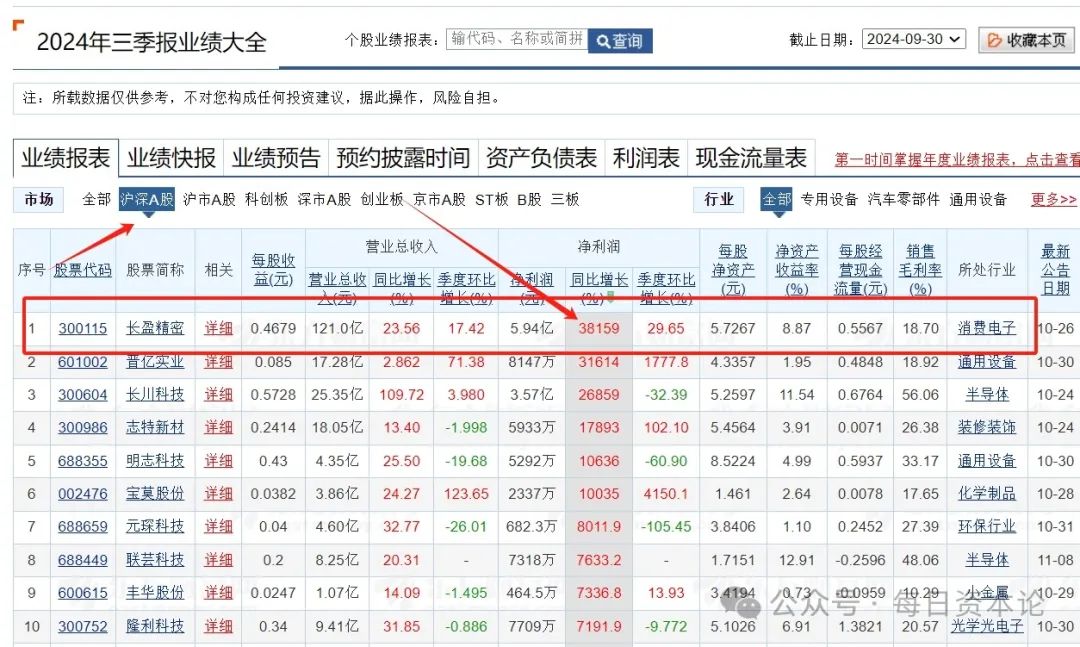Select the 三板 market filter
This screenshot has height=647, width=1080.
click(x=565, y=200)
